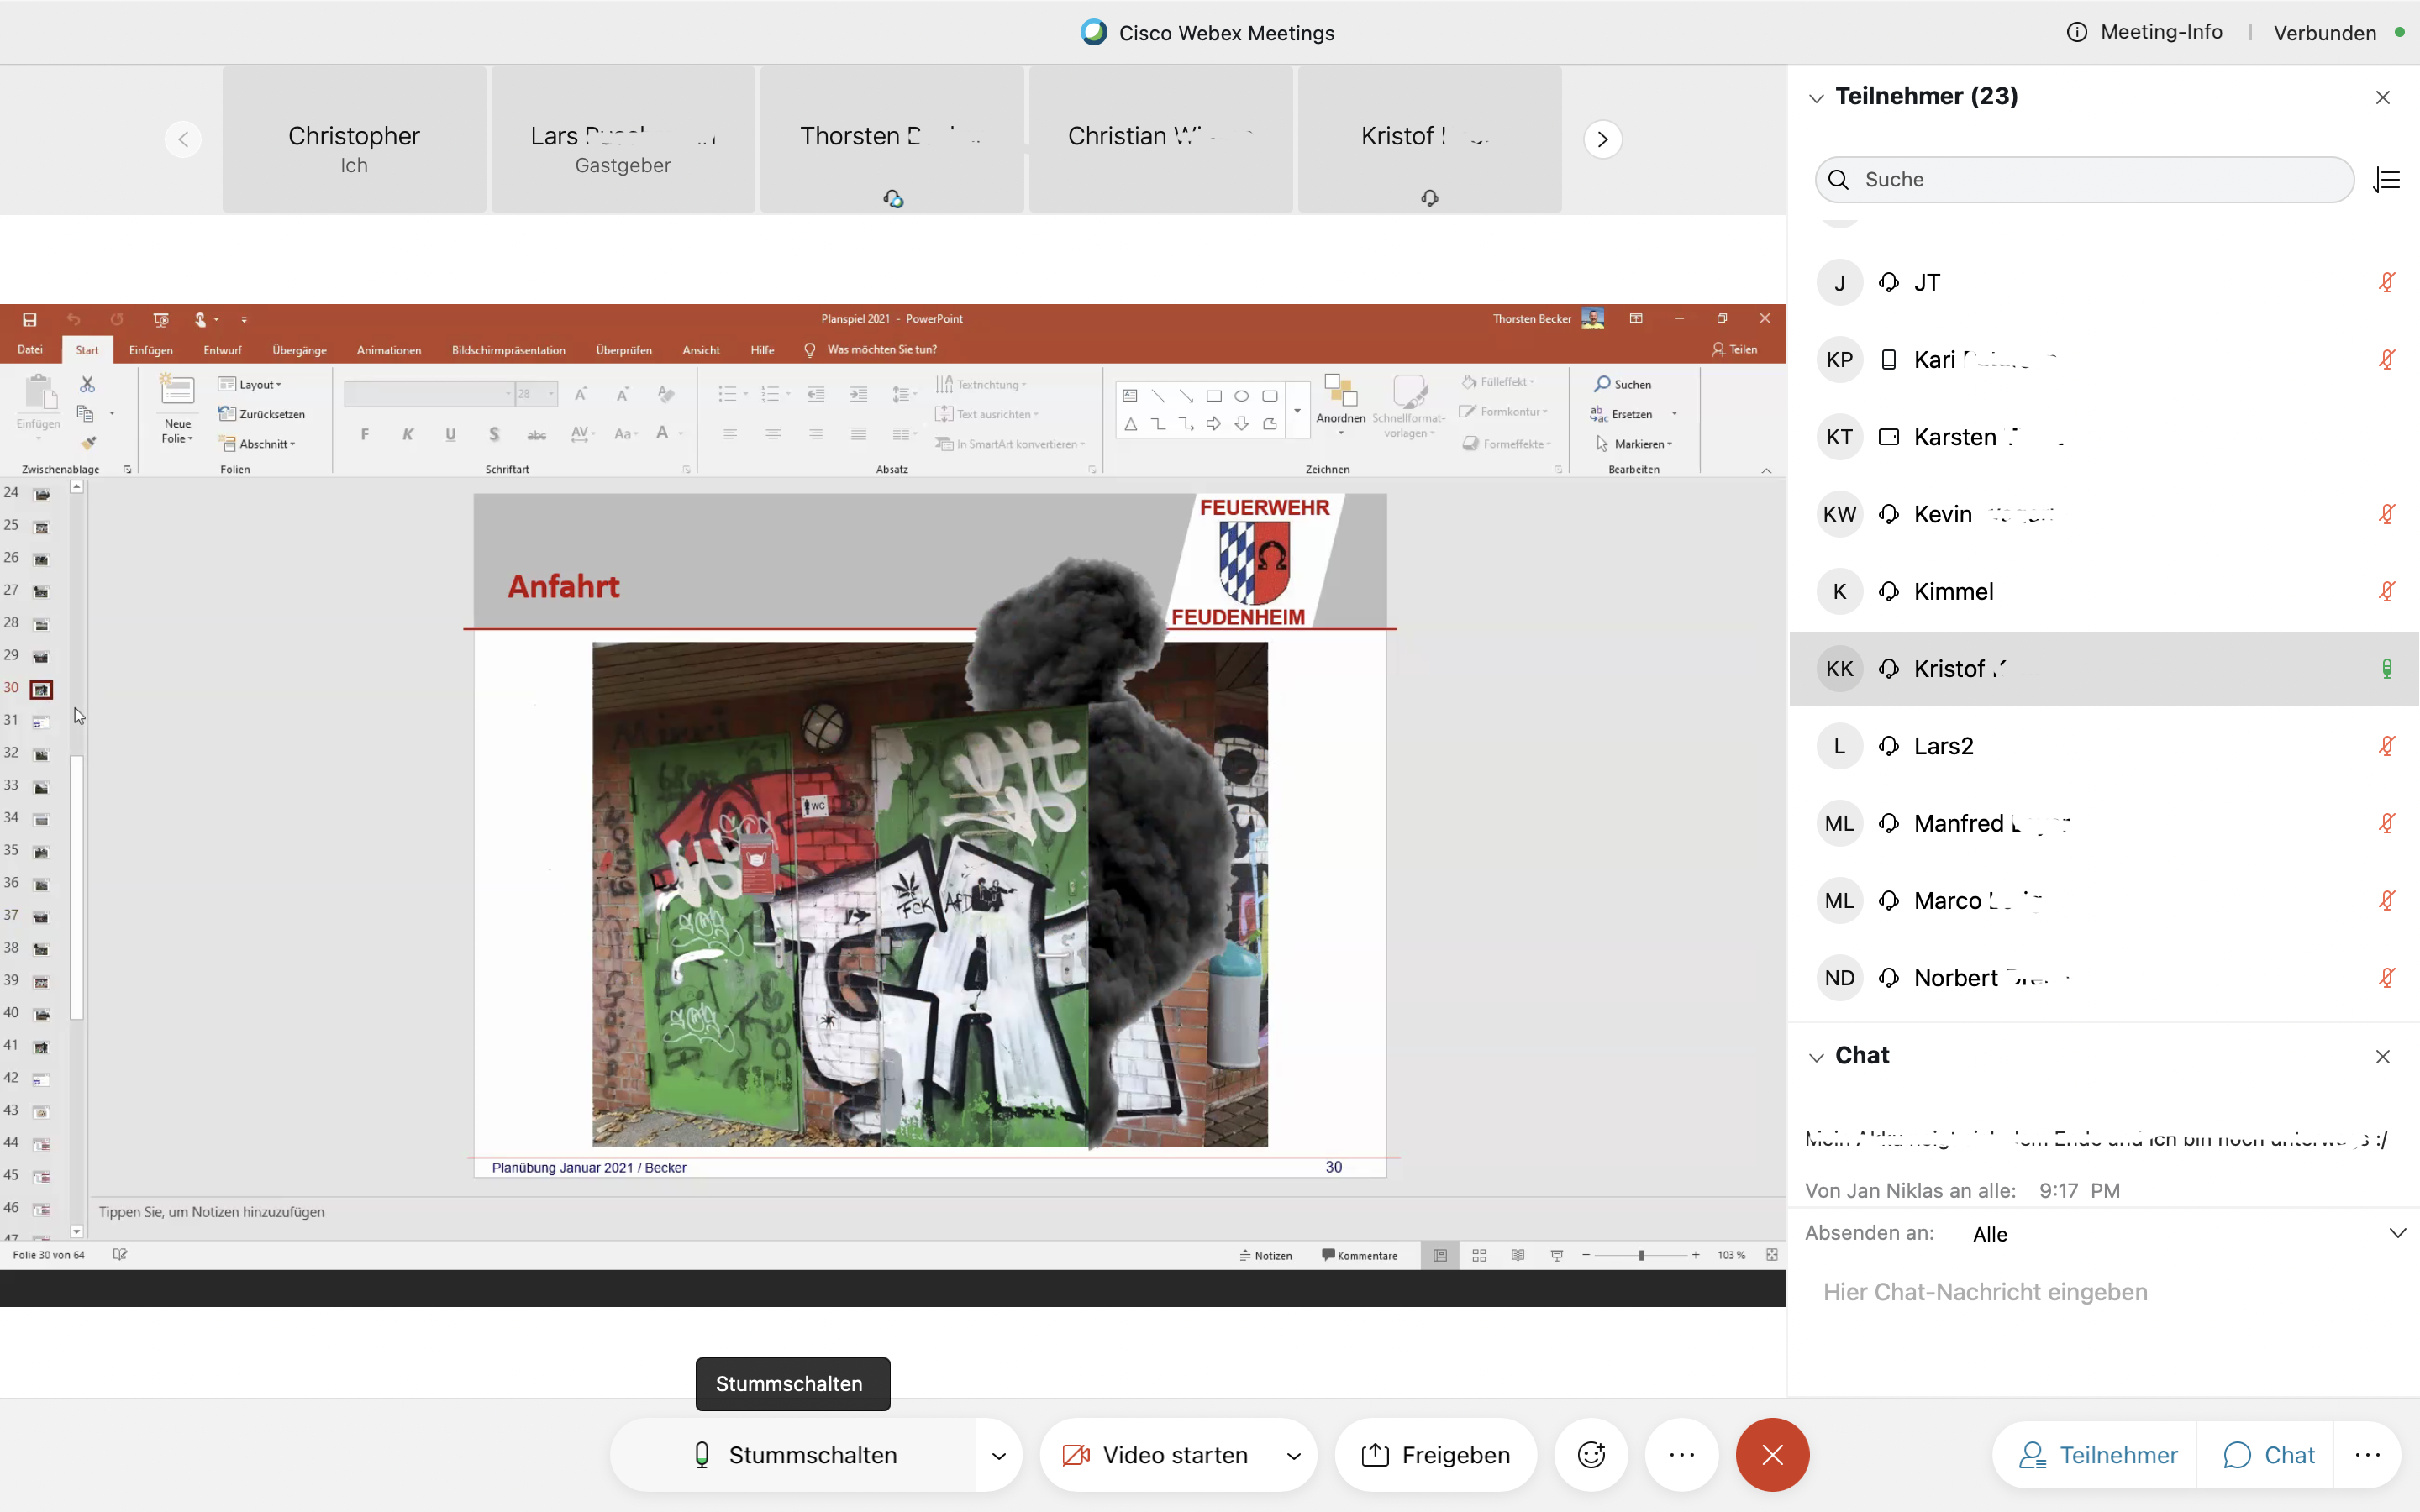The image size is (2420, 1512).
Task: Start camera with Video starten
Action: click(x=1157, y=1455)
